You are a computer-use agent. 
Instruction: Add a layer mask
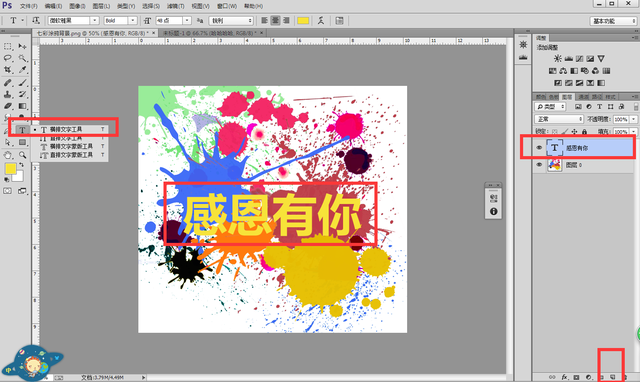(x=576, y=378)
